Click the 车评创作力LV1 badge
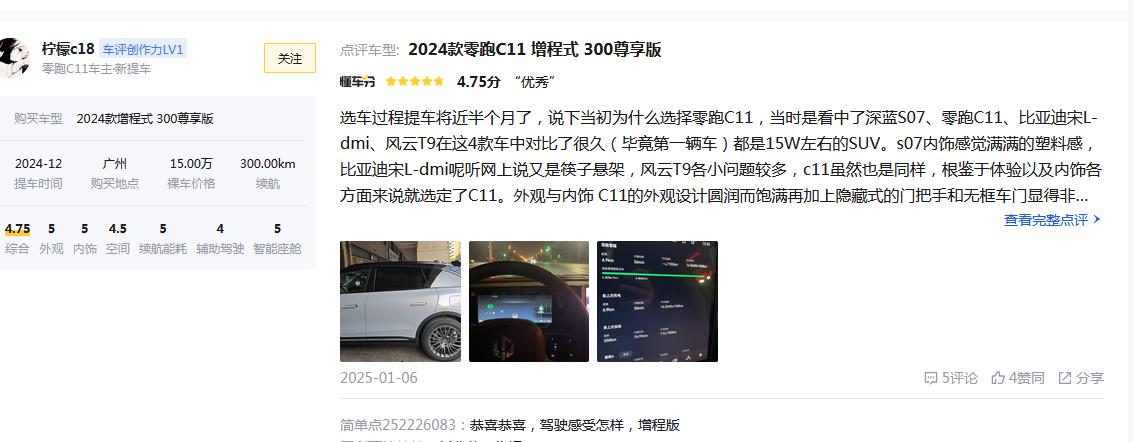This screenshot has height=442, width=1133. click(143, 49)
